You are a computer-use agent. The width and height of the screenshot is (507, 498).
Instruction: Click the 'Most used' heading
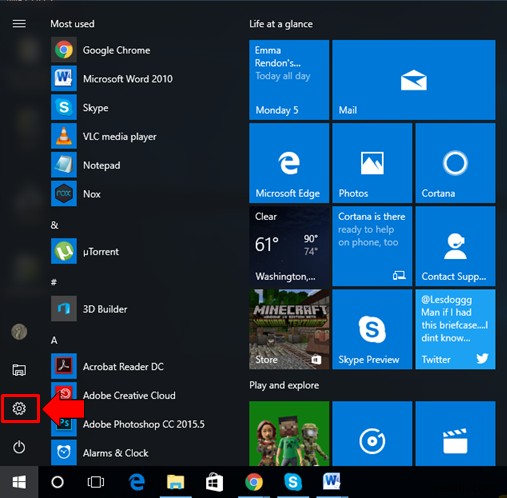point(72,24)
